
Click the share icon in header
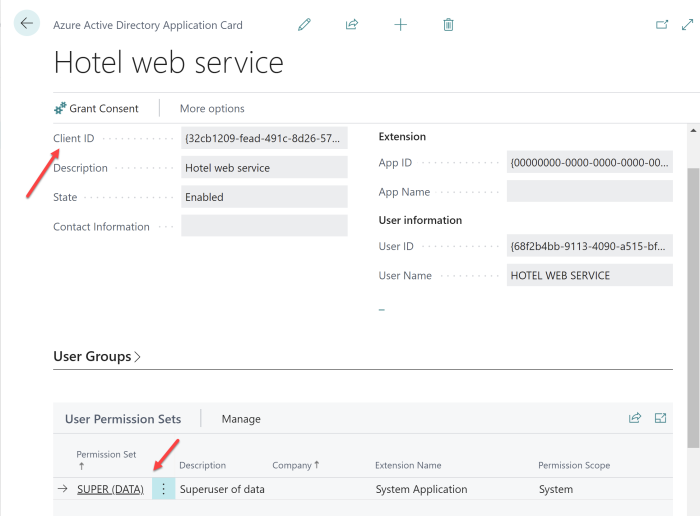(x=352, y=25)
